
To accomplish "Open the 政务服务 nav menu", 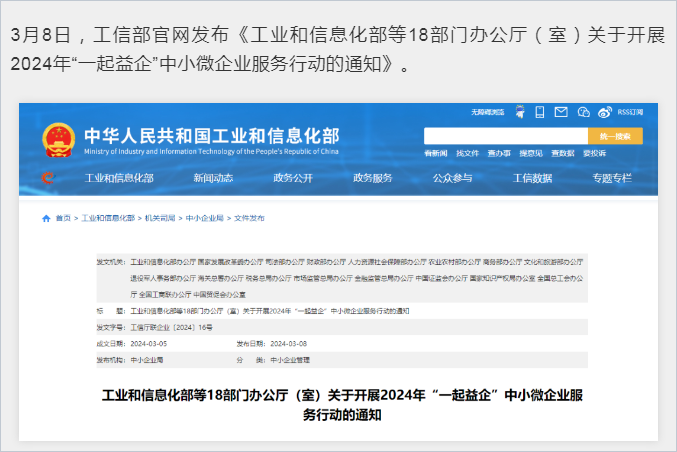I will (x=373, y=178).
